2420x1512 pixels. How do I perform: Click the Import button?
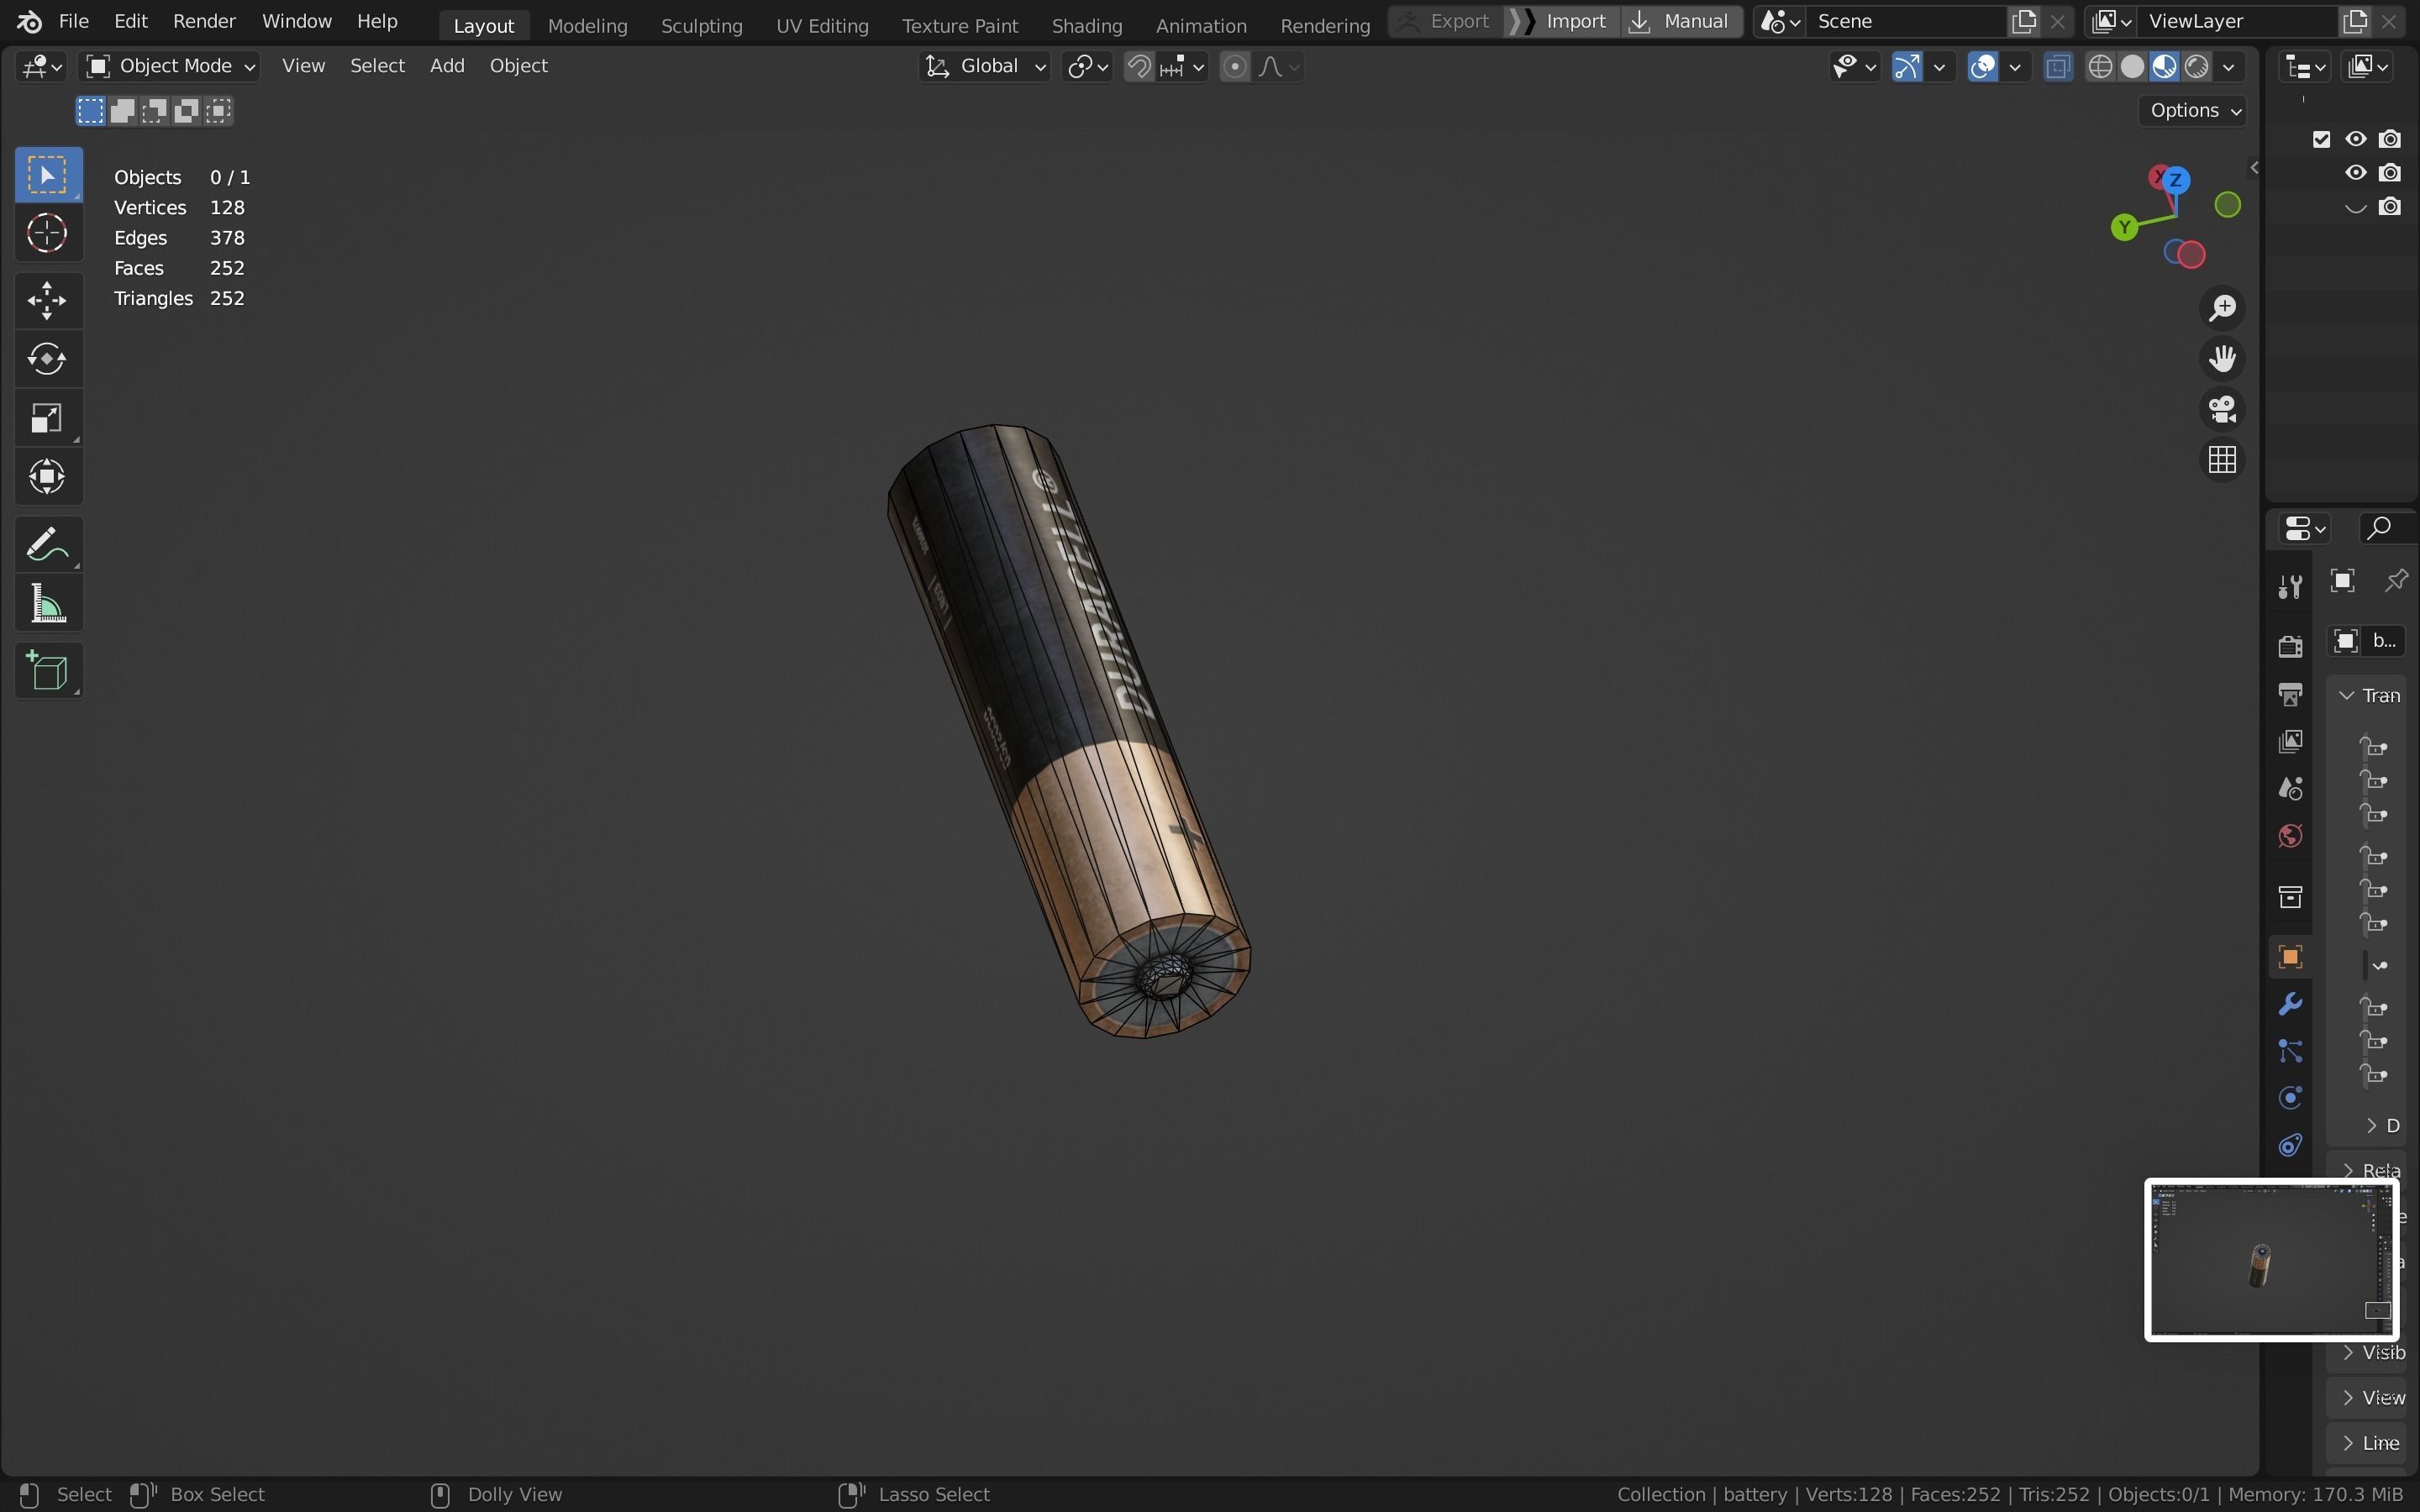click(x=1562, y=21)
